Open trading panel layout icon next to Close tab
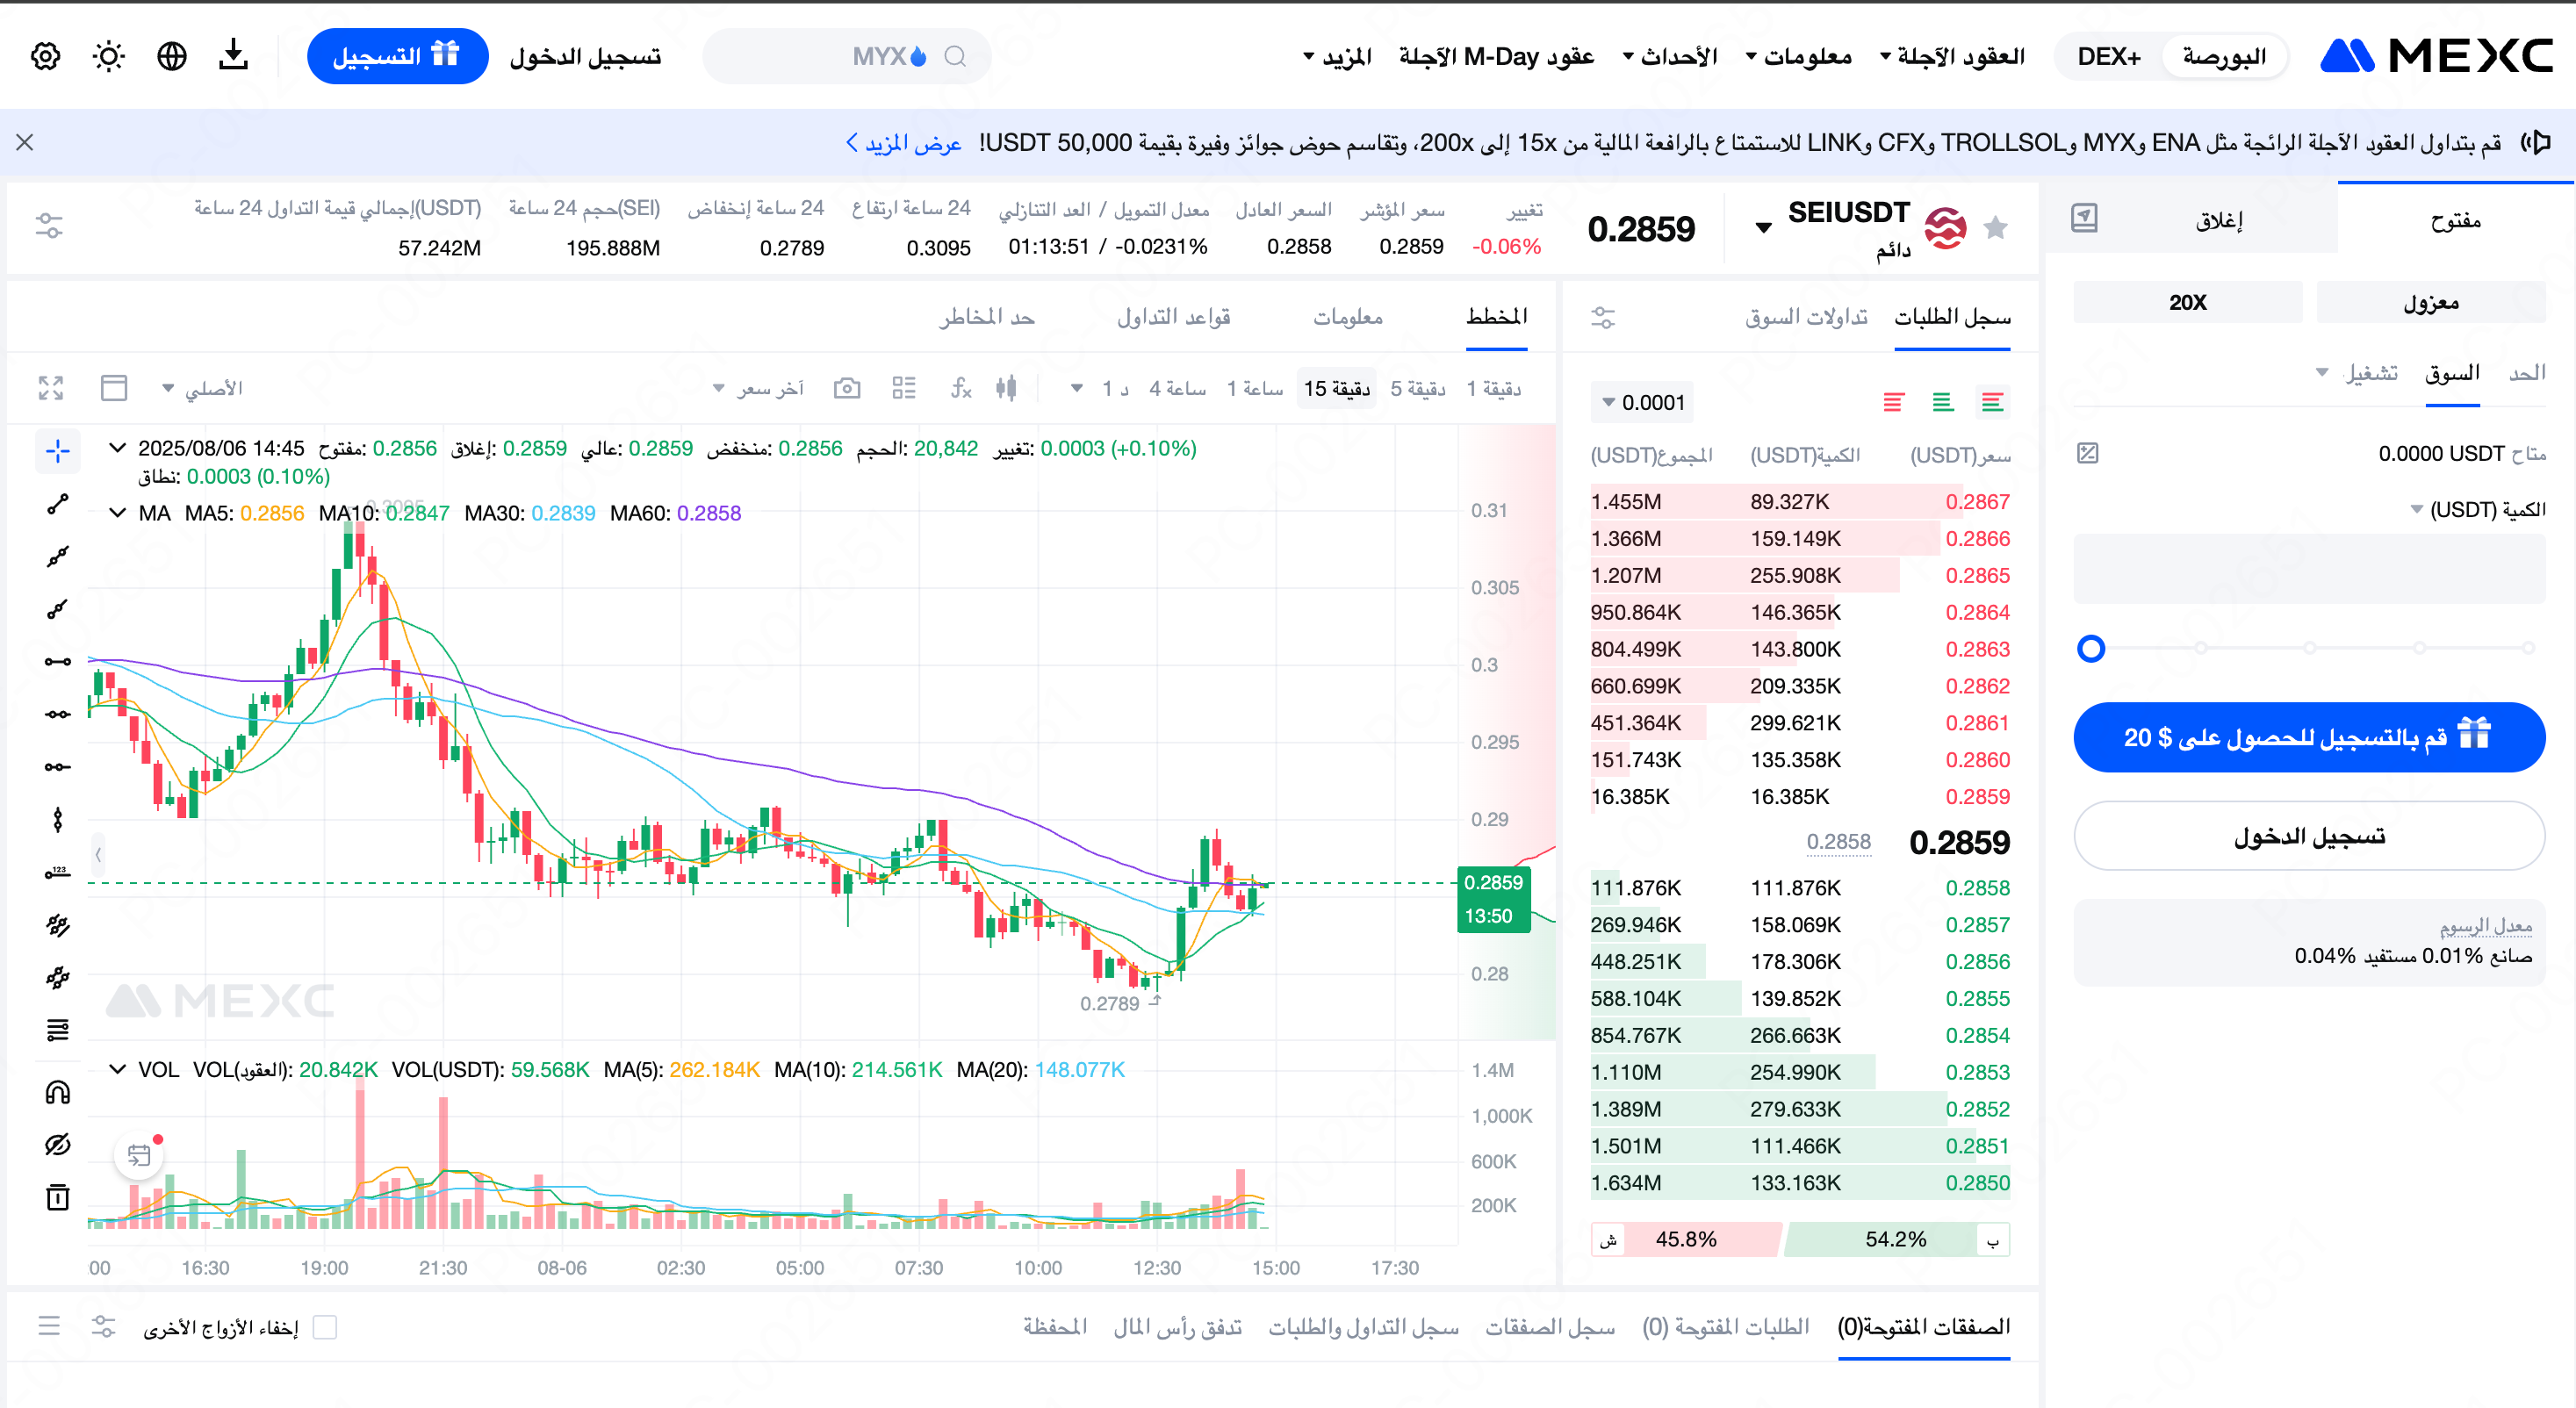Image resolution: width=2576 pixels, height=1408 pixels. (2084, 218)
